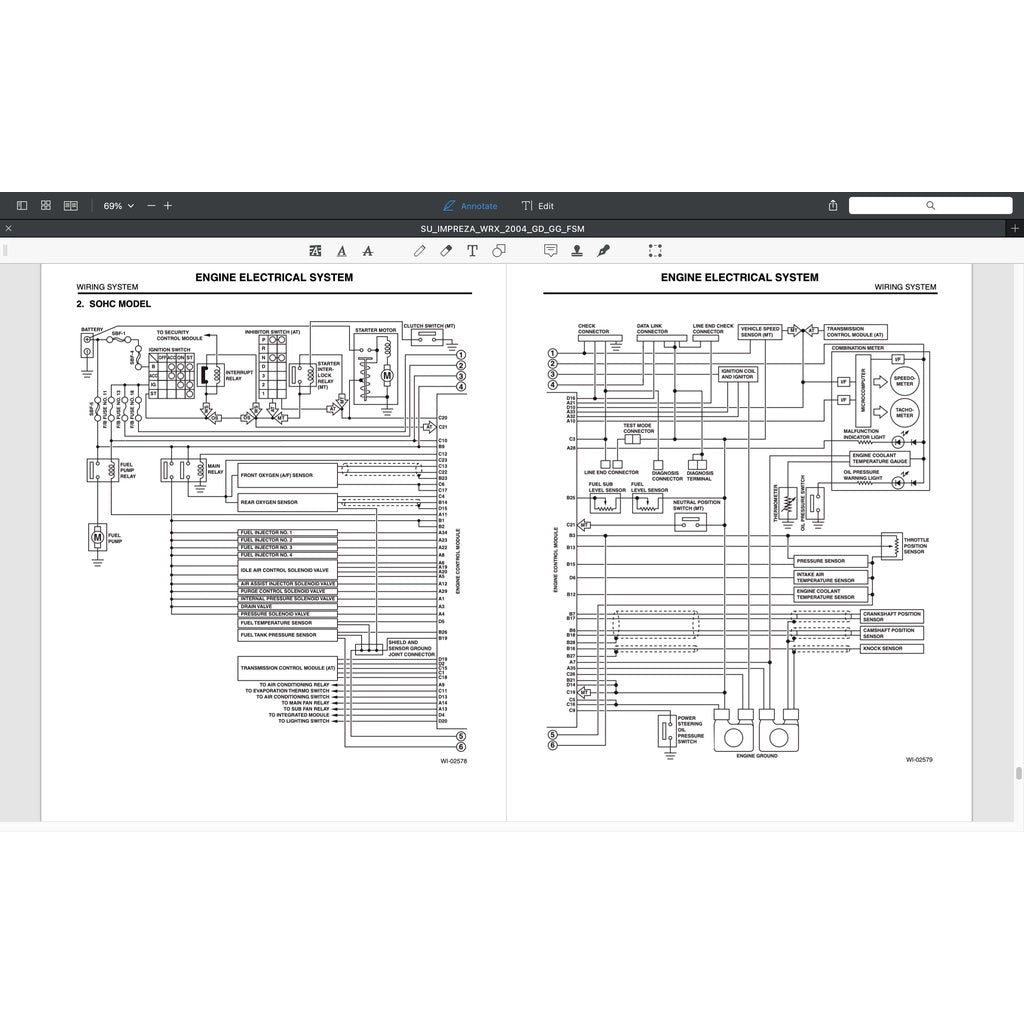Select the pencil drawing tool
The image size is (1024, 1024).
pyautogui.click(x=420, y=251)
